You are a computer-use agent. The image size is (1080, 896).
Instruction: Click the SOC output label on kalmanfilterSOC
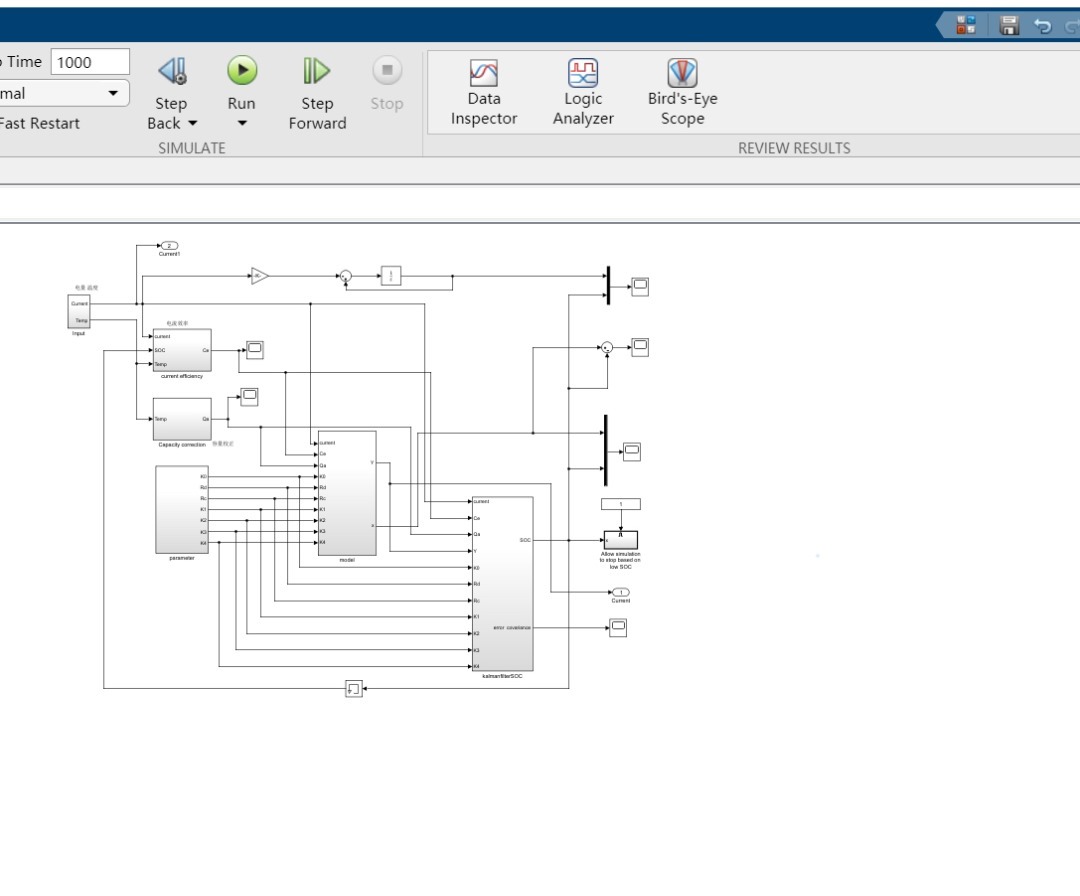pyautogui.click(x=525, y=540)
